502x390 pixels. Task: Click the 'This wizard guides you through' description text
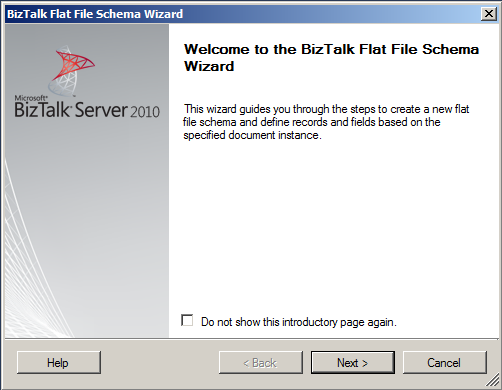coord(326,122)
